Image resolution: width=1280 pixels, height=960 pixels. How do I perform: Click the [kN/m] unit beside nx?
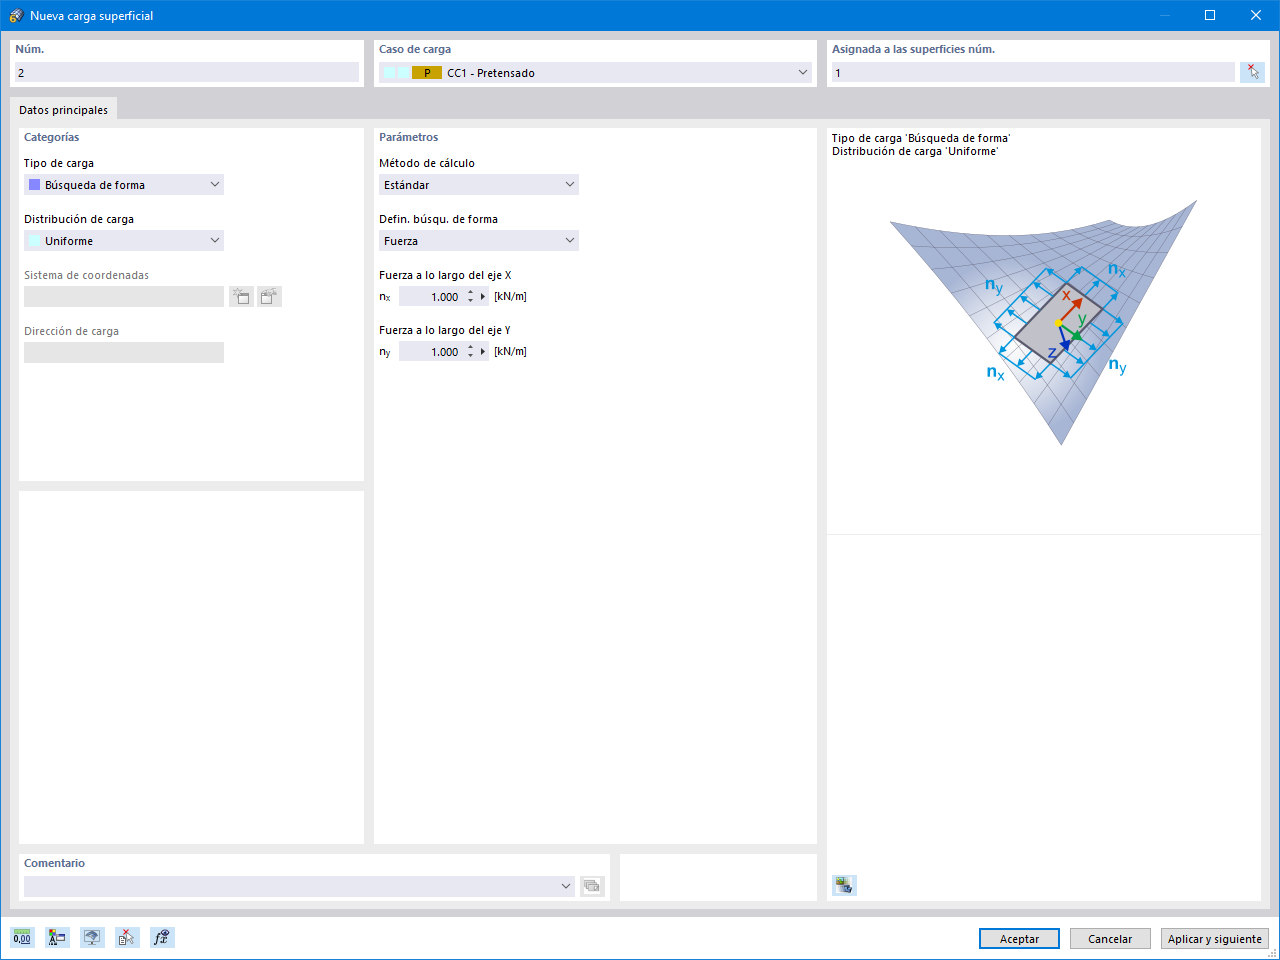pos(510,296)
